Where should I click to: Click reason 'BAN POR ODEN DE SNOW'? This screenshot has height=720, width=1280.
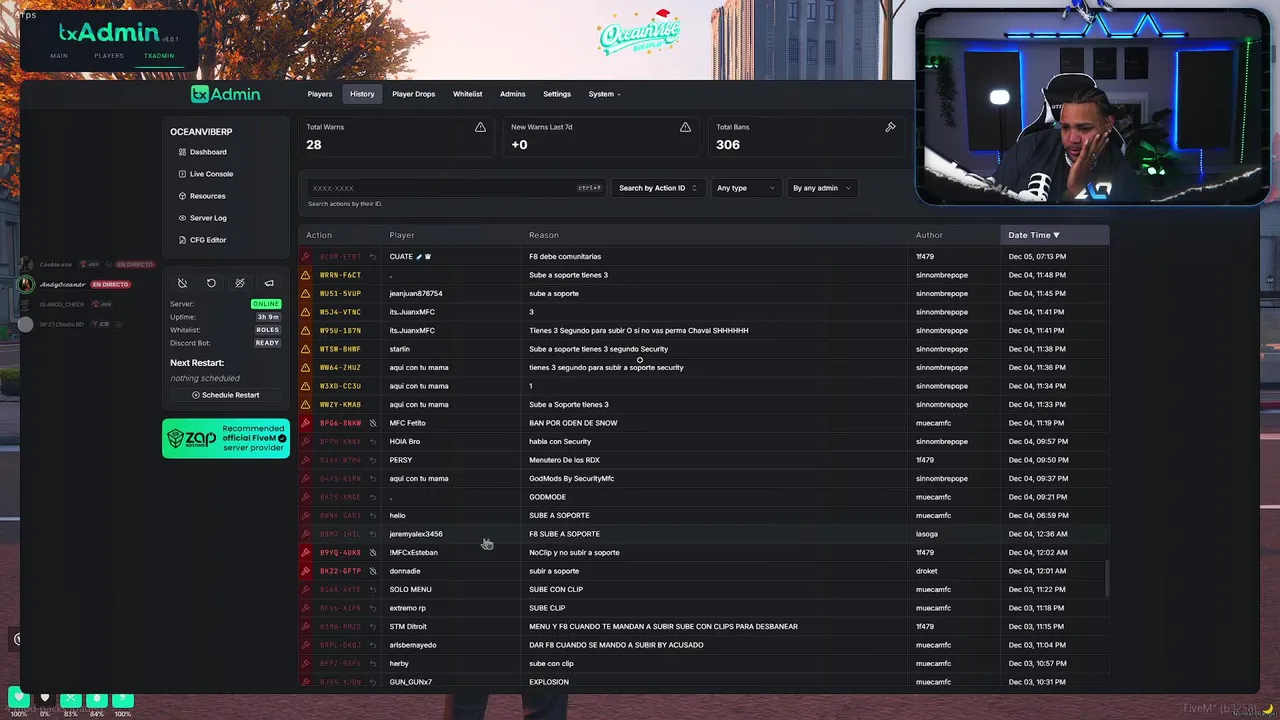pos(573,423)
